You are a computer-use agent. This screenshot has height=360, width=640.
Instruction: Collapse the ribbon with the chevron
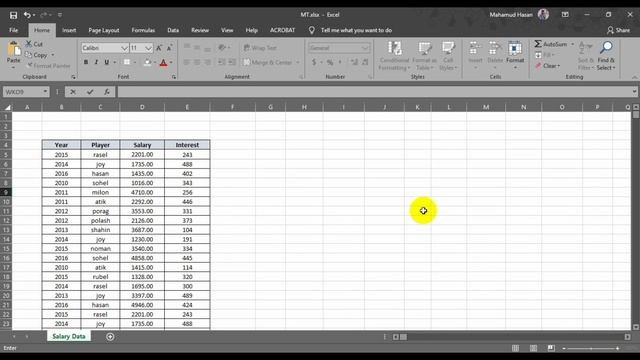[x=634, y=77]
